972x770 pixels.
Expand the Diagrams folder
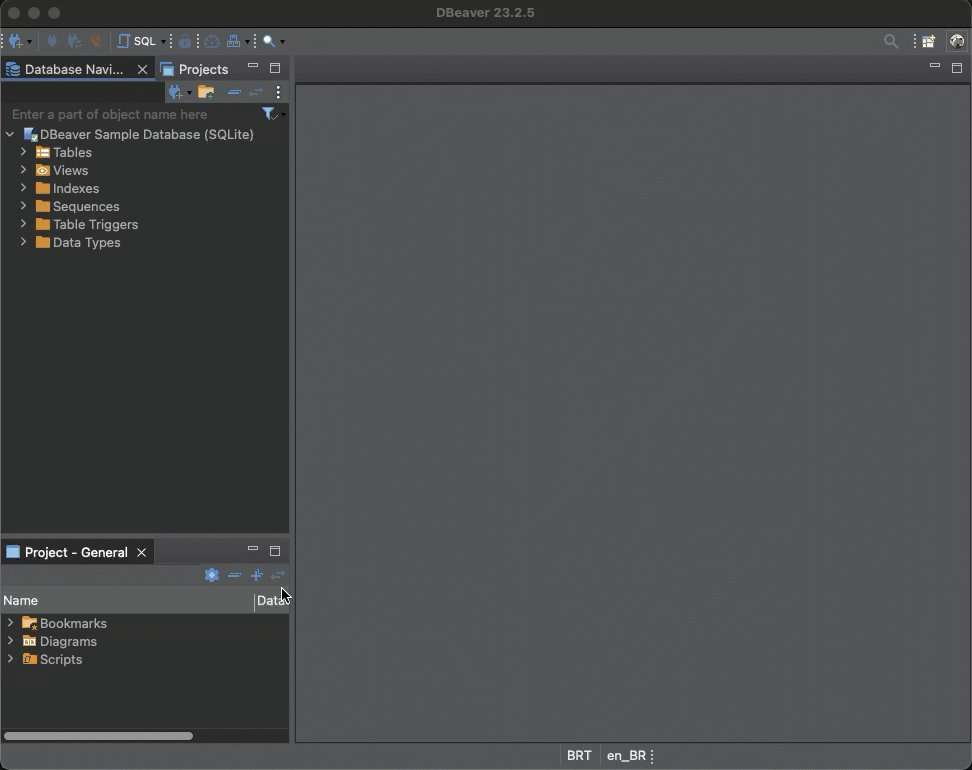tap(11, 640)
